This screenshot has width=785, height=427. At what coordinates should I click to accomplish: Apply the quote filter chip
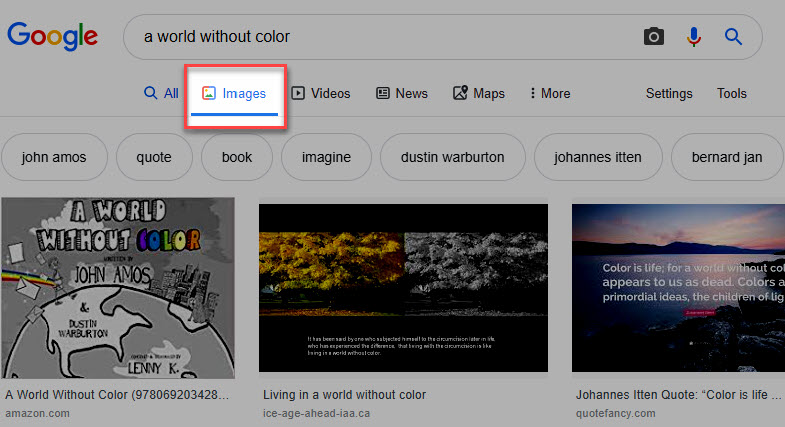pos(154,157)
